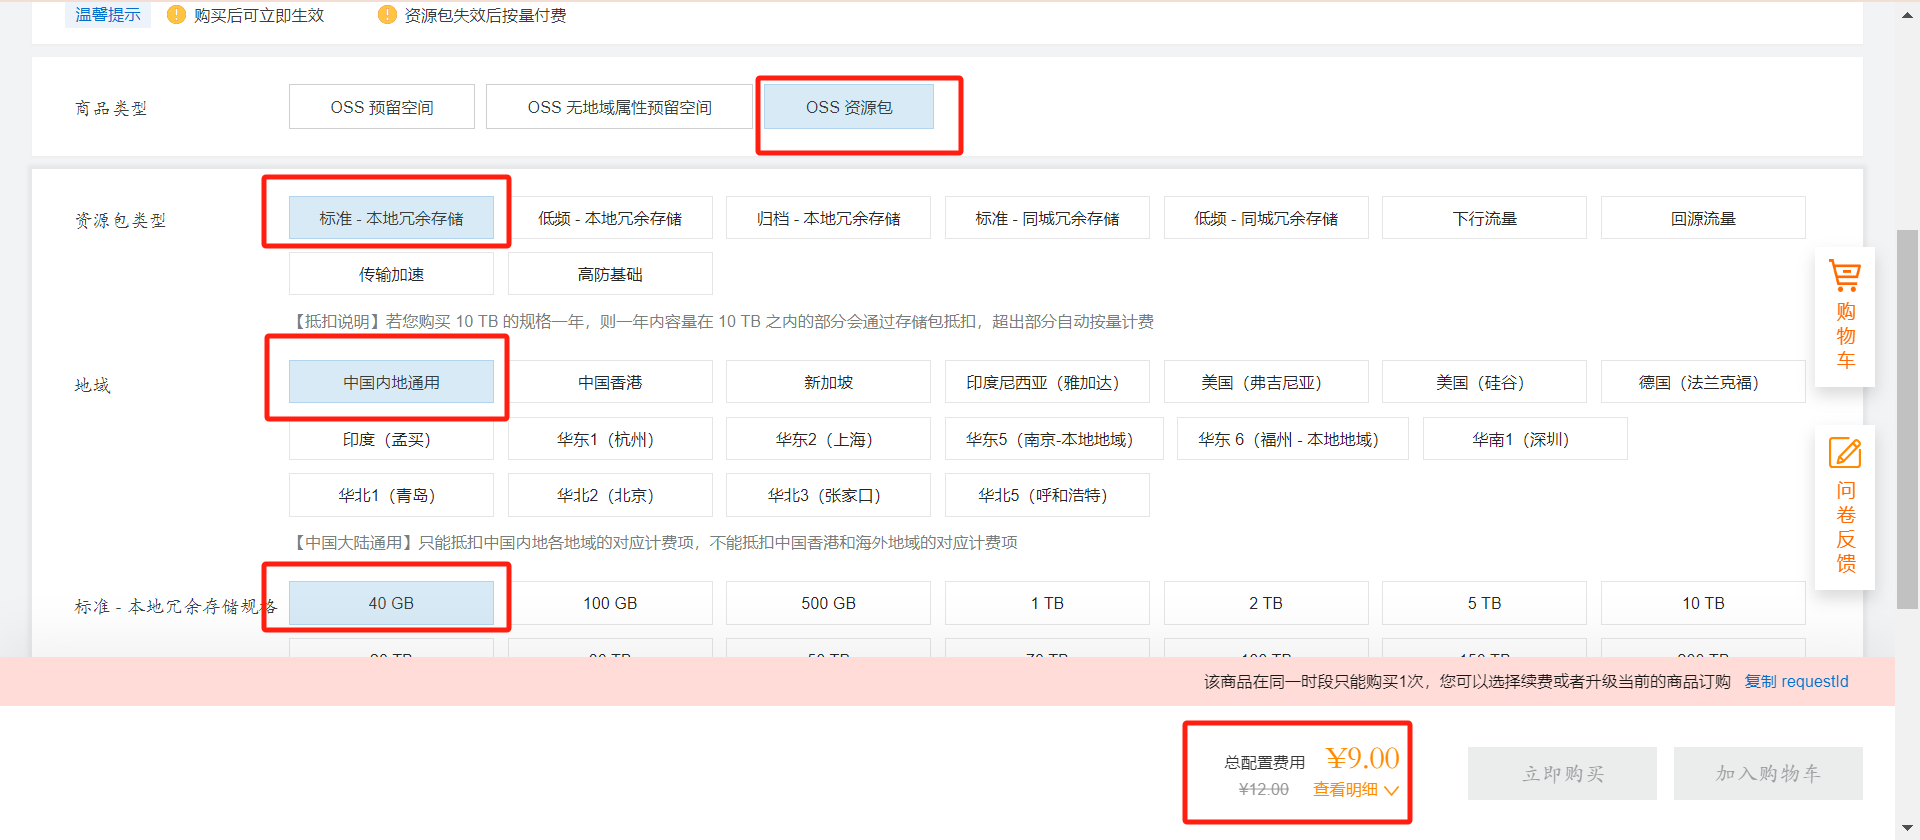Pick 华北2（北京）region
Screen dimensions: 1920x840
click(x=610, y=495)
